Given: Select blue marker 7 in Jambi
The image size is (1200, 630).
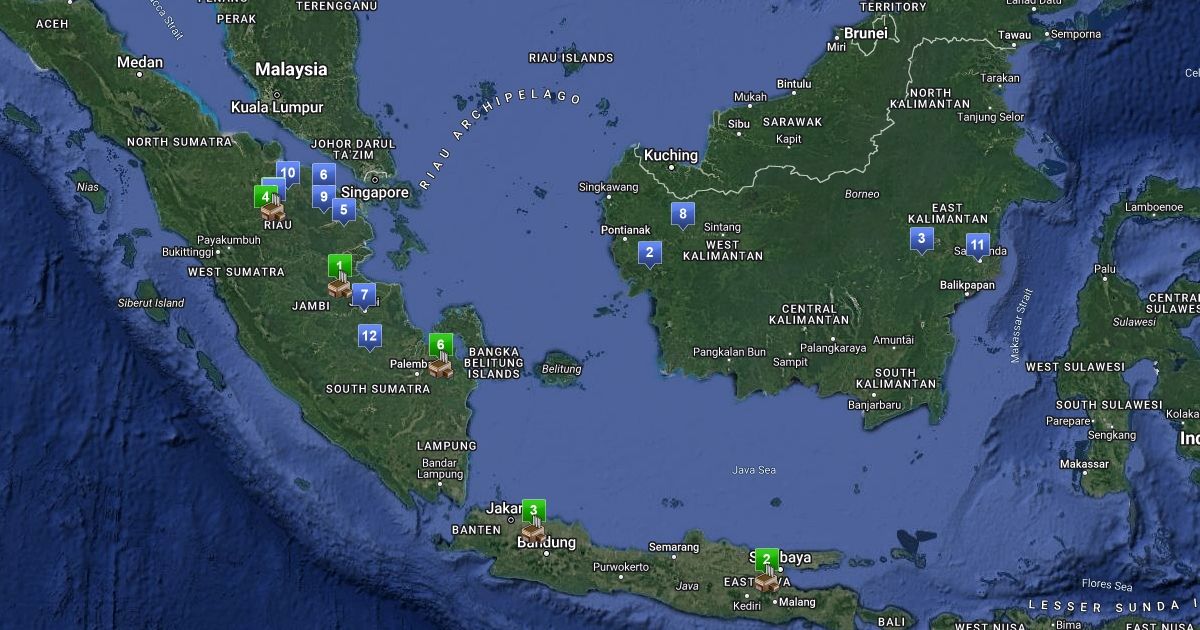Looking at the screenshot, I should point(363,295).
